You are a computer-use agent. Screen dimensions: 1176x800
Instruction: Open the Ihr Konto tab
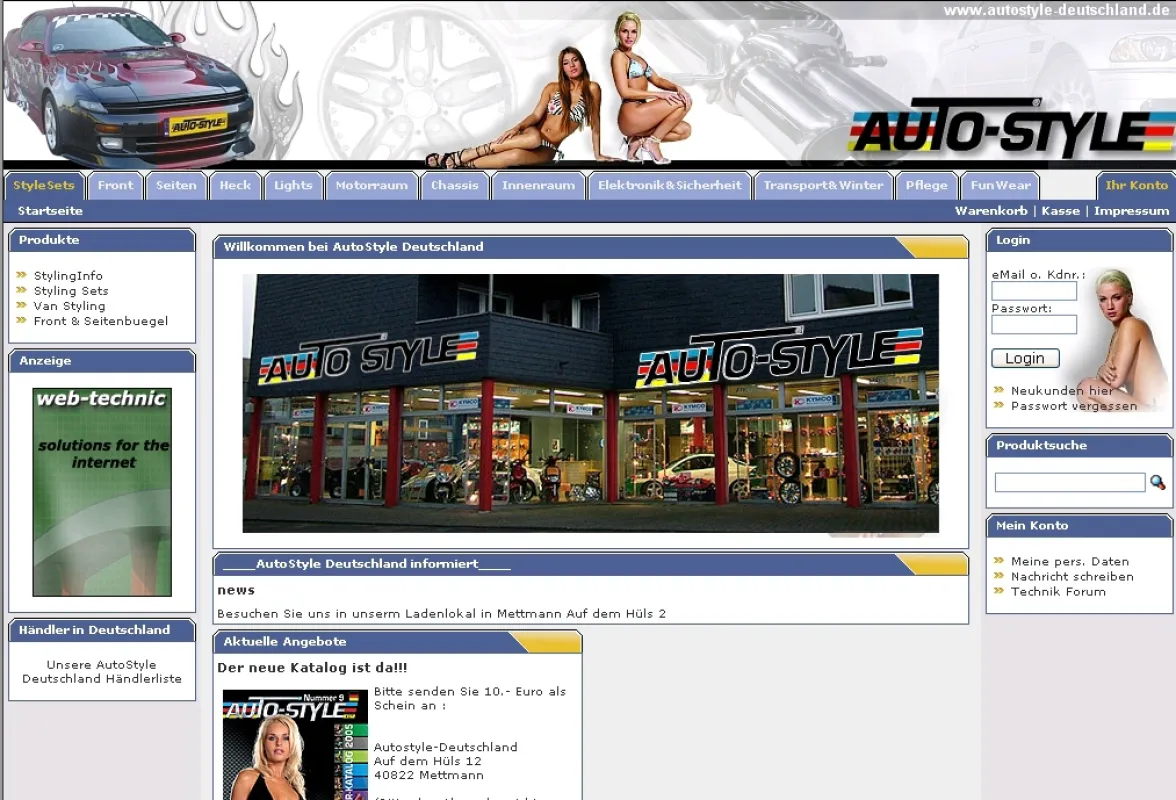tap(1137, 185)
